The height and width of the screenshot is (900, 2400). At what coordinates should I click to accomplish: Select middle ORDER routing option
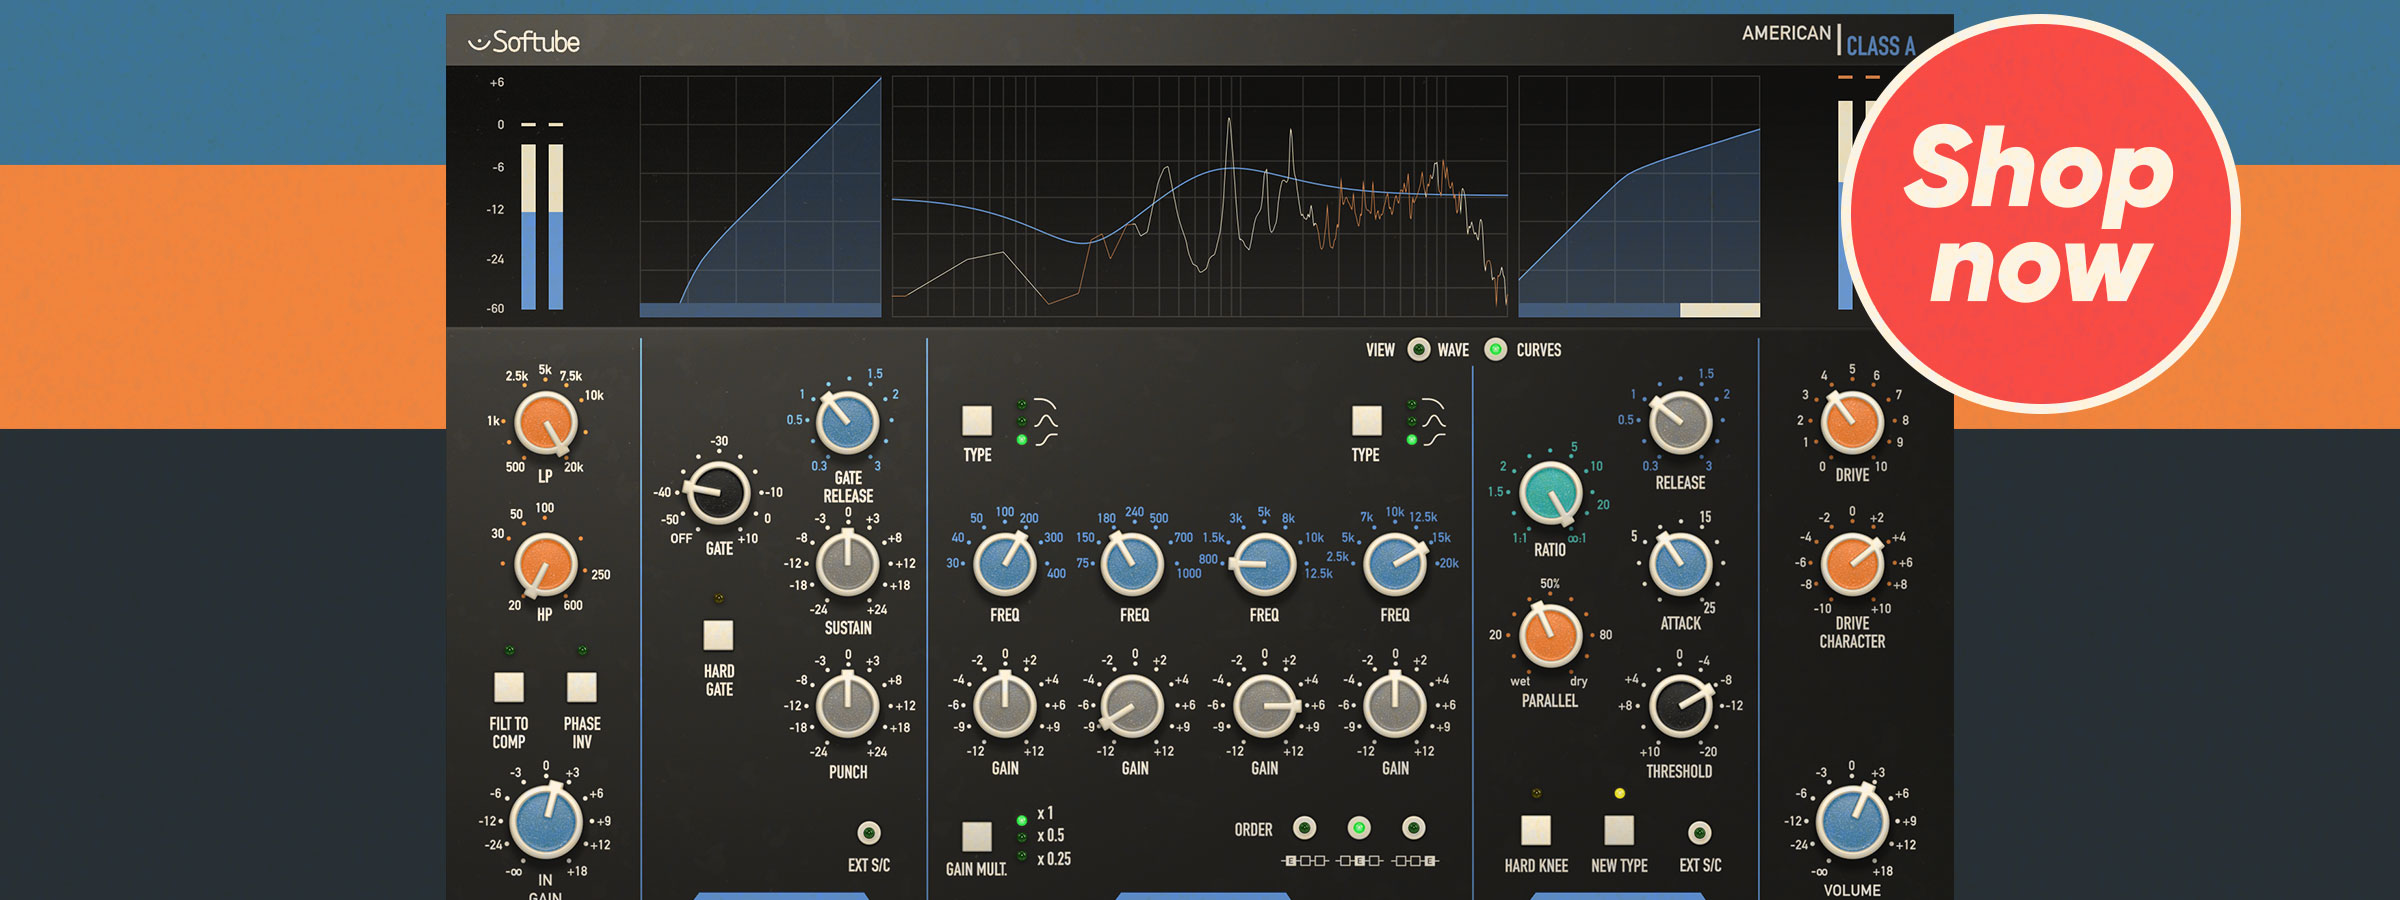click(x=1358, y=828)
